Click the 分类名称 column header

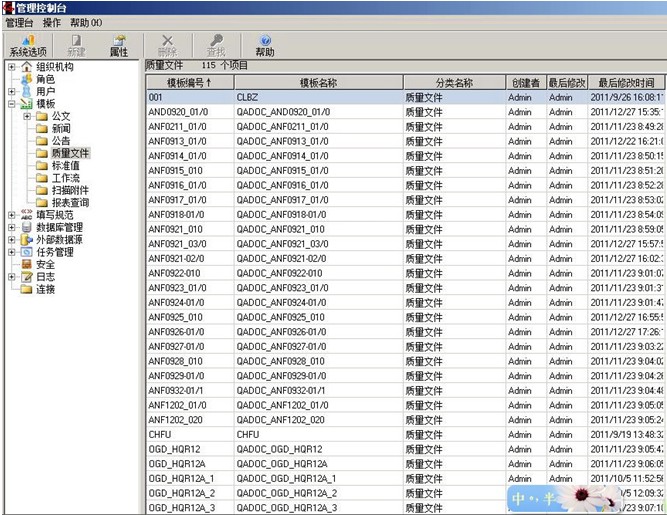point(453,82)
